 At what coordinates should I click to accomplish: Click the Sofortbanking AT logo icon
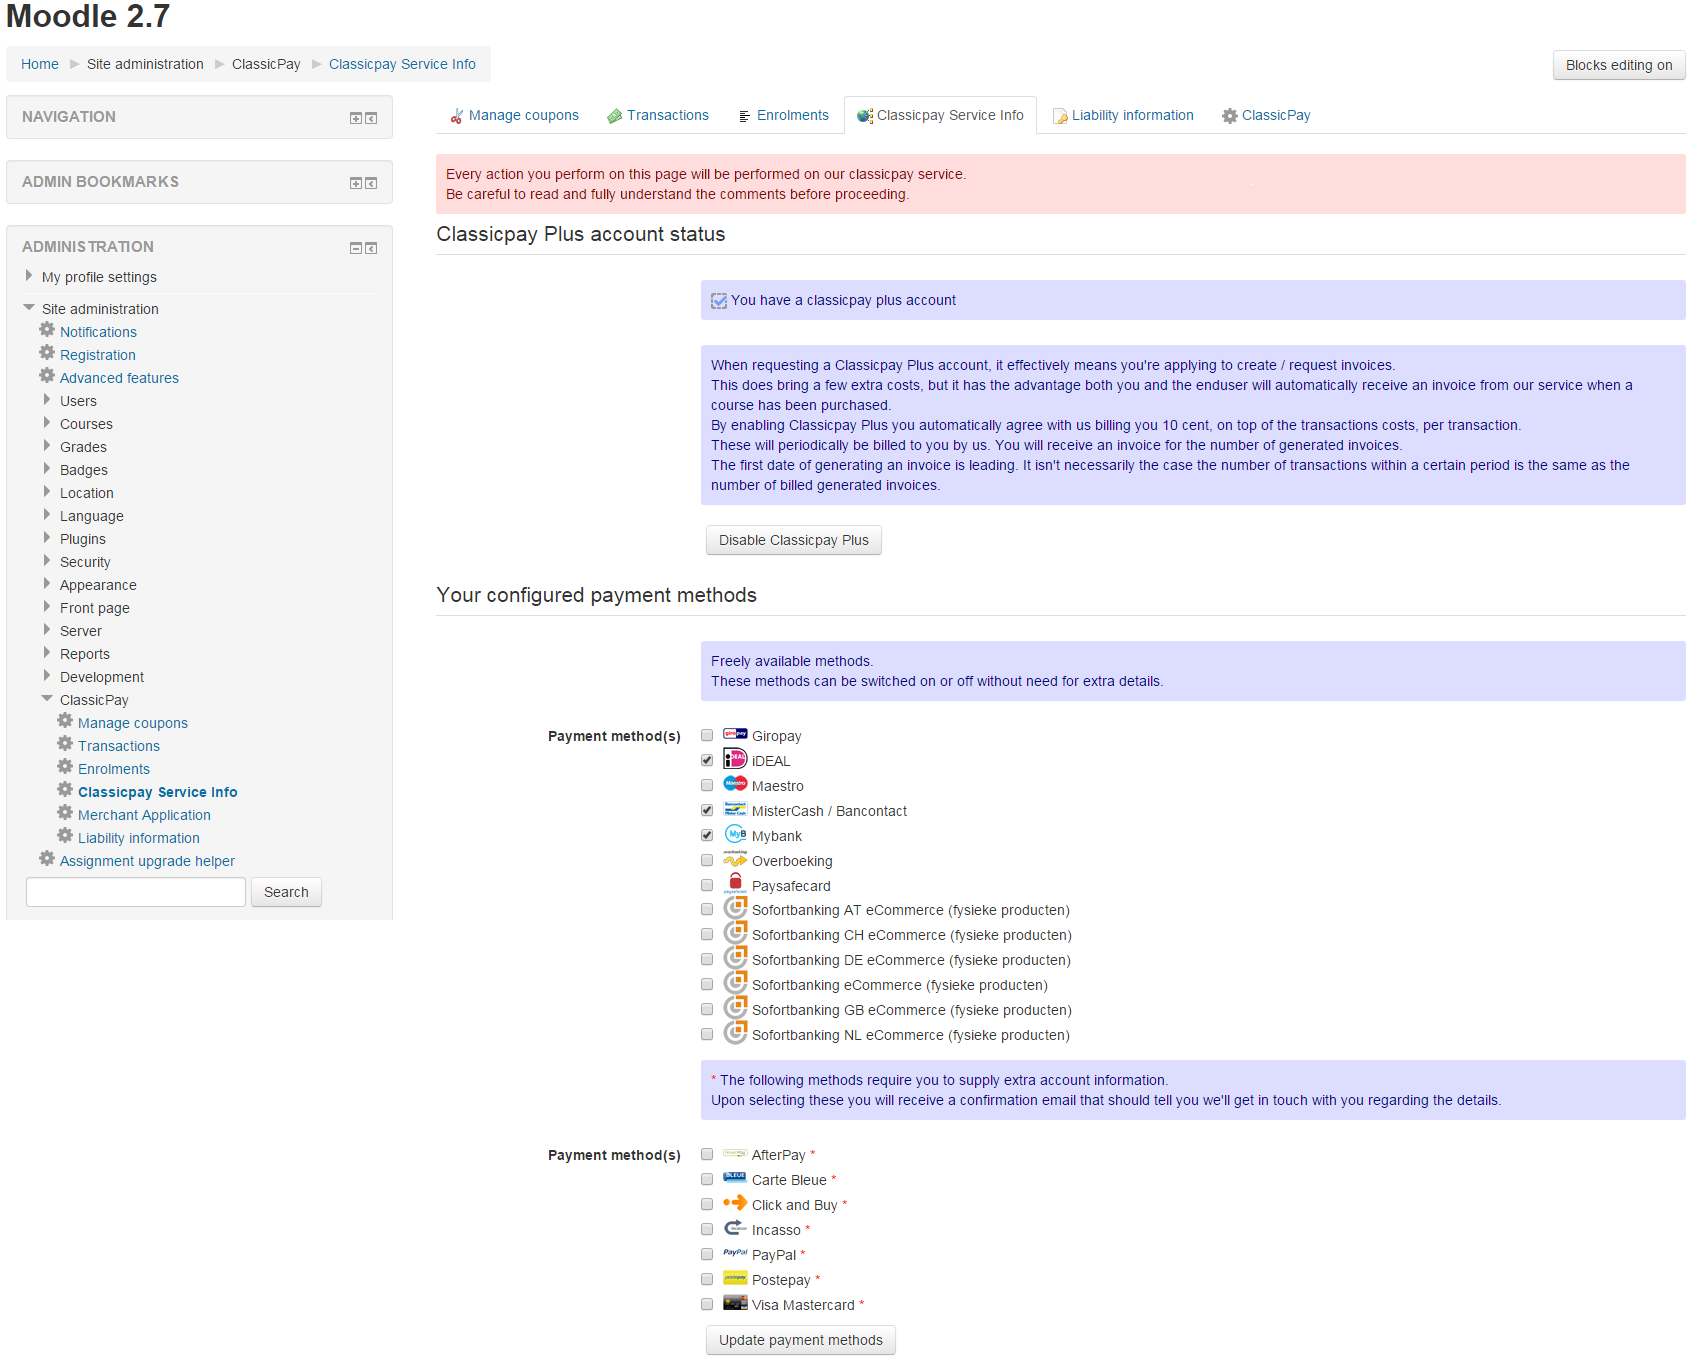coord(735,907)
